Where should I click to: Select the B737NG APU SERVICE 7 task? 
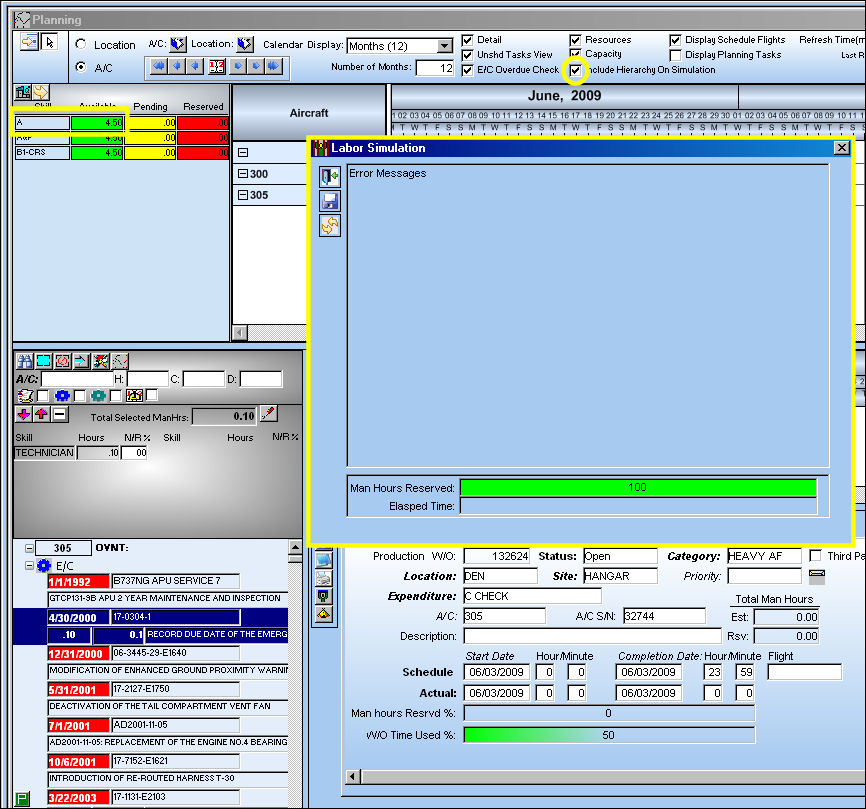[x=176, y=581]
